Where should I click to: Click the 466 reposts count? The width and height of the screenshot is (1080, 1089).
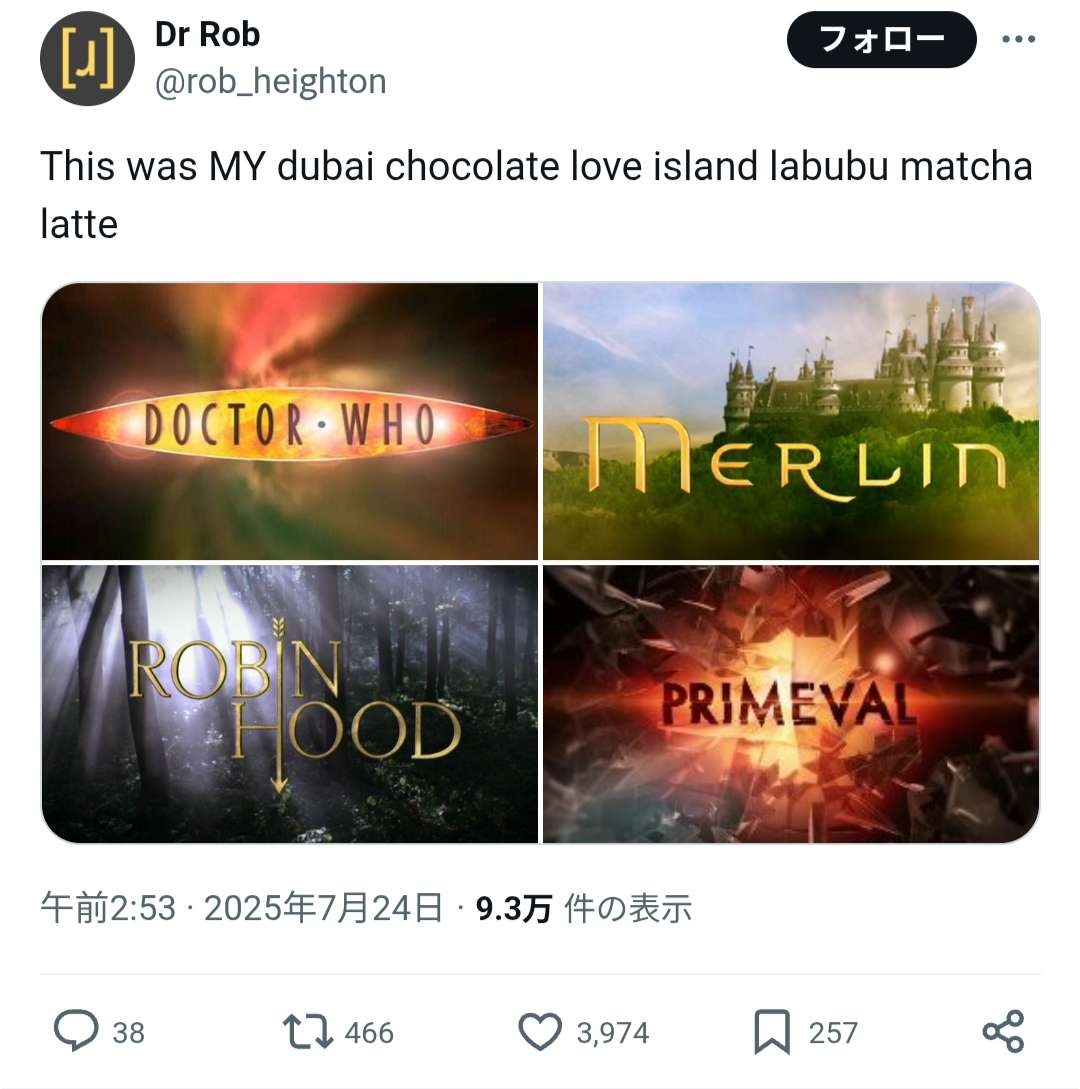point(369,1033)
